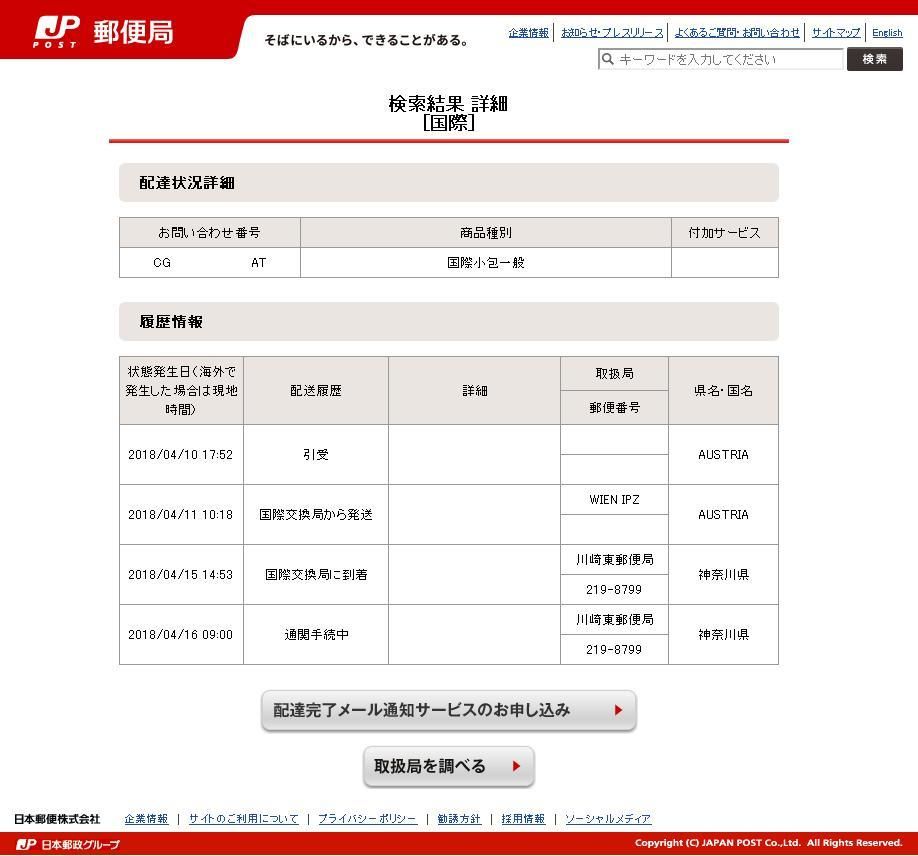Viewport: 918px width, 856px height.
Task: Open 企業情報 link in footer
Action: (x=146, y=819)
